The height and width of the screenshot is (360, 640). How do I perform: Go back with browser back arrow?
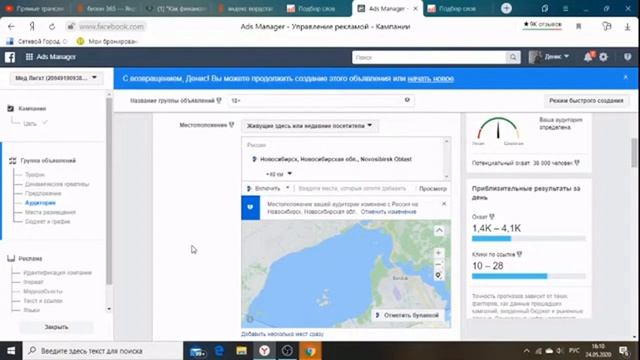[11, 27]
